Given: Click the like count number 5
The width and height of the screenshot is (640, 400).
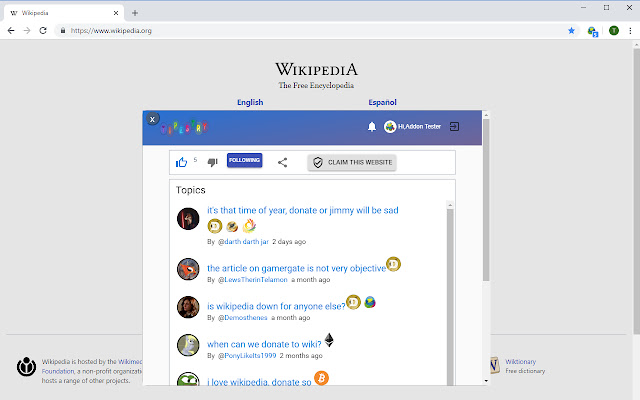Looking at the screenshot, I should (x=195, y=160).
